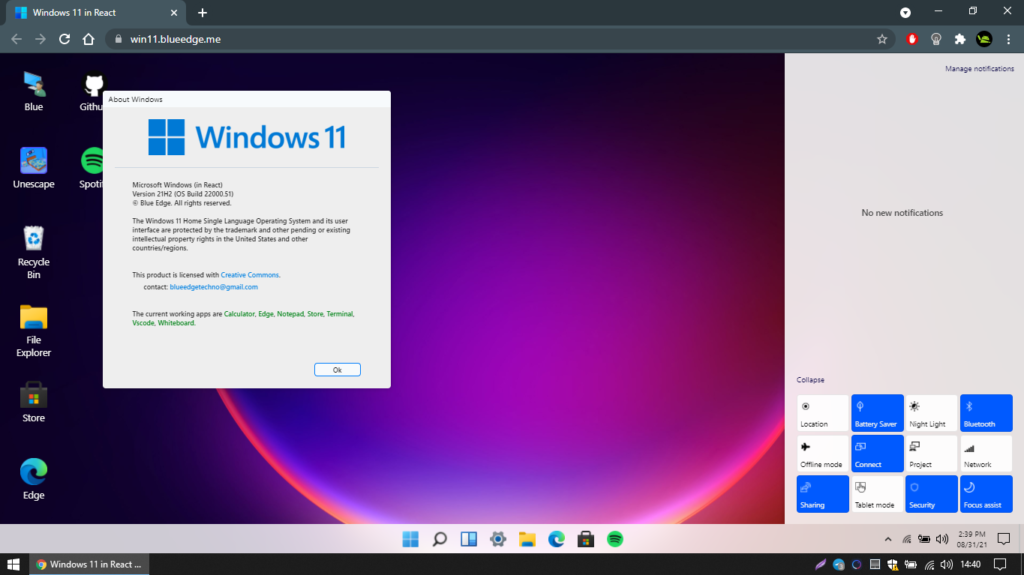1024x575 pixels.
Task: Click red ad-blocker extension icon
Action: 912,39
